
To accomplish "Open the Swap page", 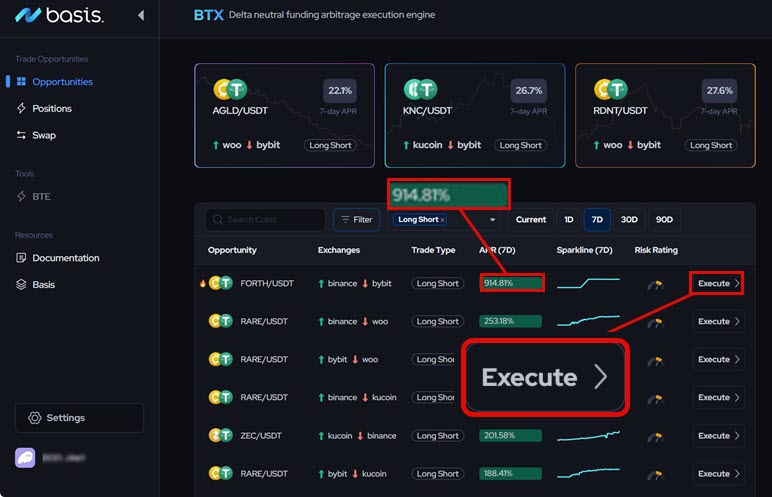I will (x=44, y=135).
